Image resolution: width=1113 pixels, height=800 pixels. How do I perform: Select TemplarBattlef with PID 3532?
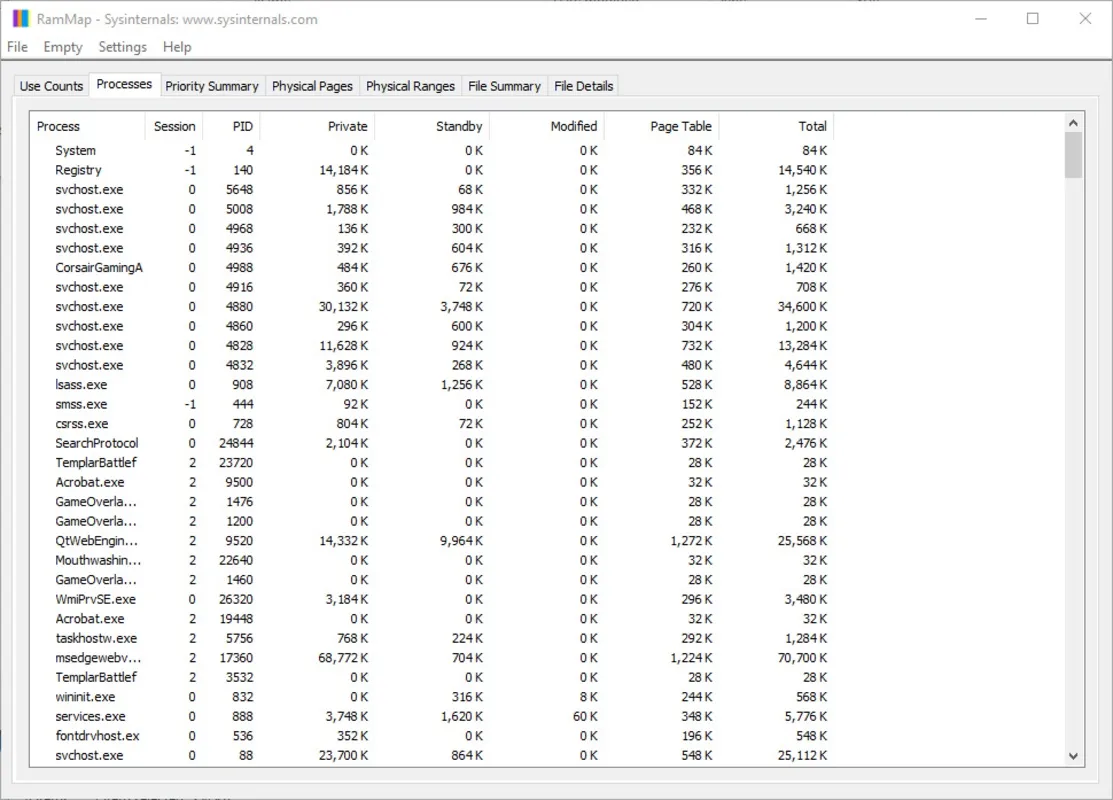point(432,678)
